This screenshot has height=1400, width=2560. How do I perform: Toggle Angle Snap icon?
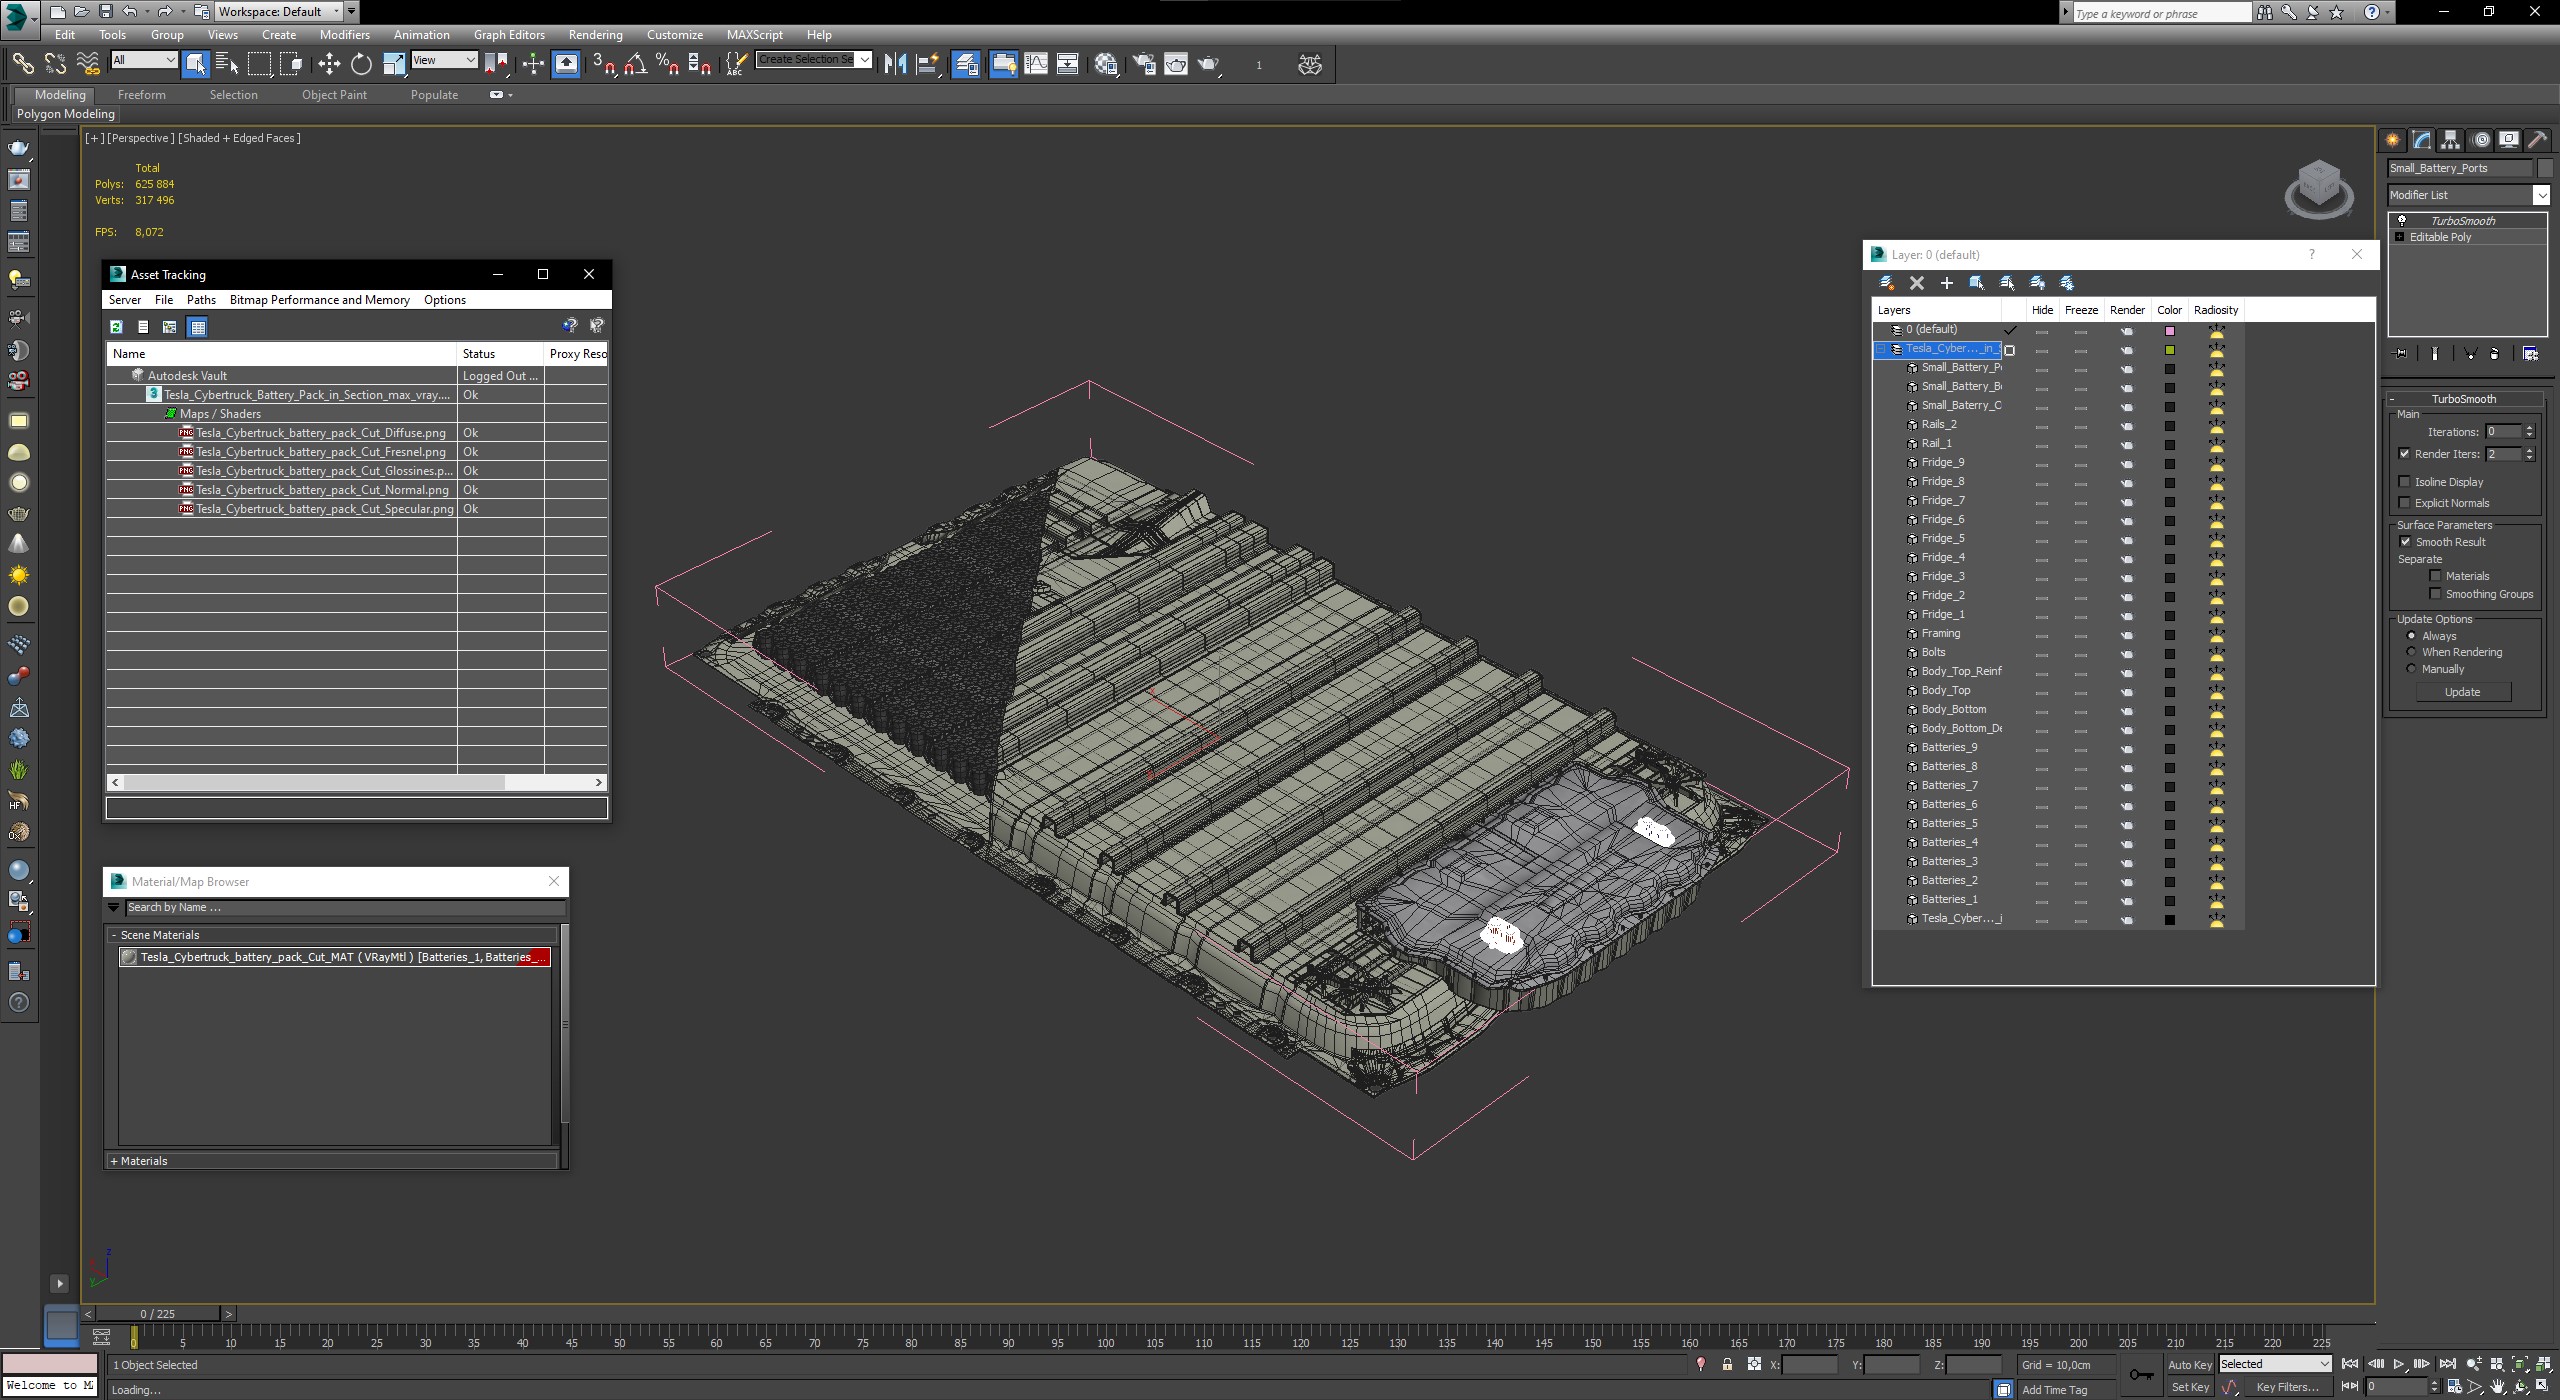pos(635,64)
